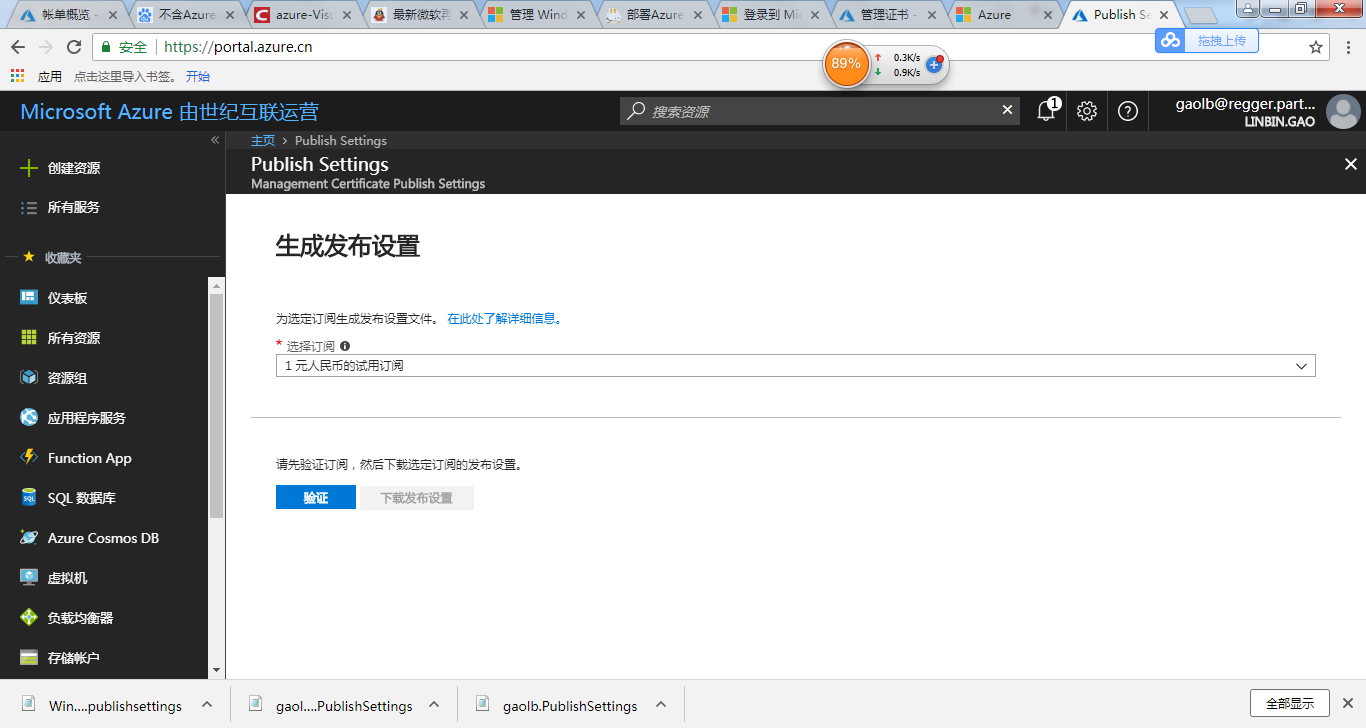This screenshot has width=1366, height=728.
Task: Switch to the 管理 Wind browser tab
Action: (538, 15)
